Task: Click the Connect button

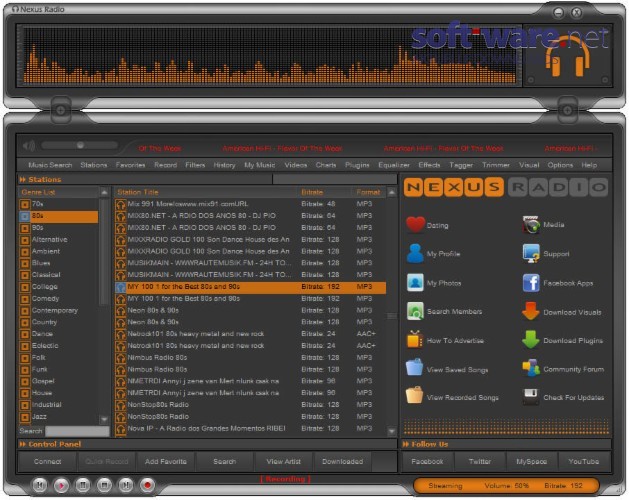Action: [47, 461]
